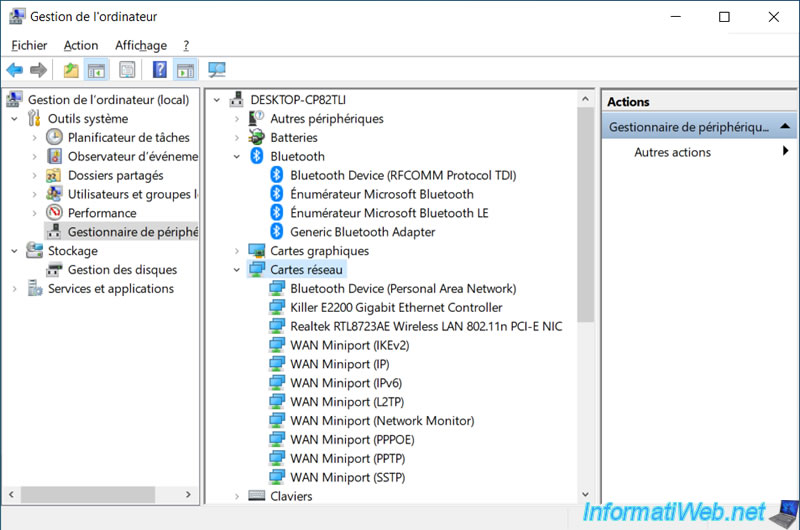Open the ? help menu
The height and width of the screenshot is (530, 800).
point(186,45)
